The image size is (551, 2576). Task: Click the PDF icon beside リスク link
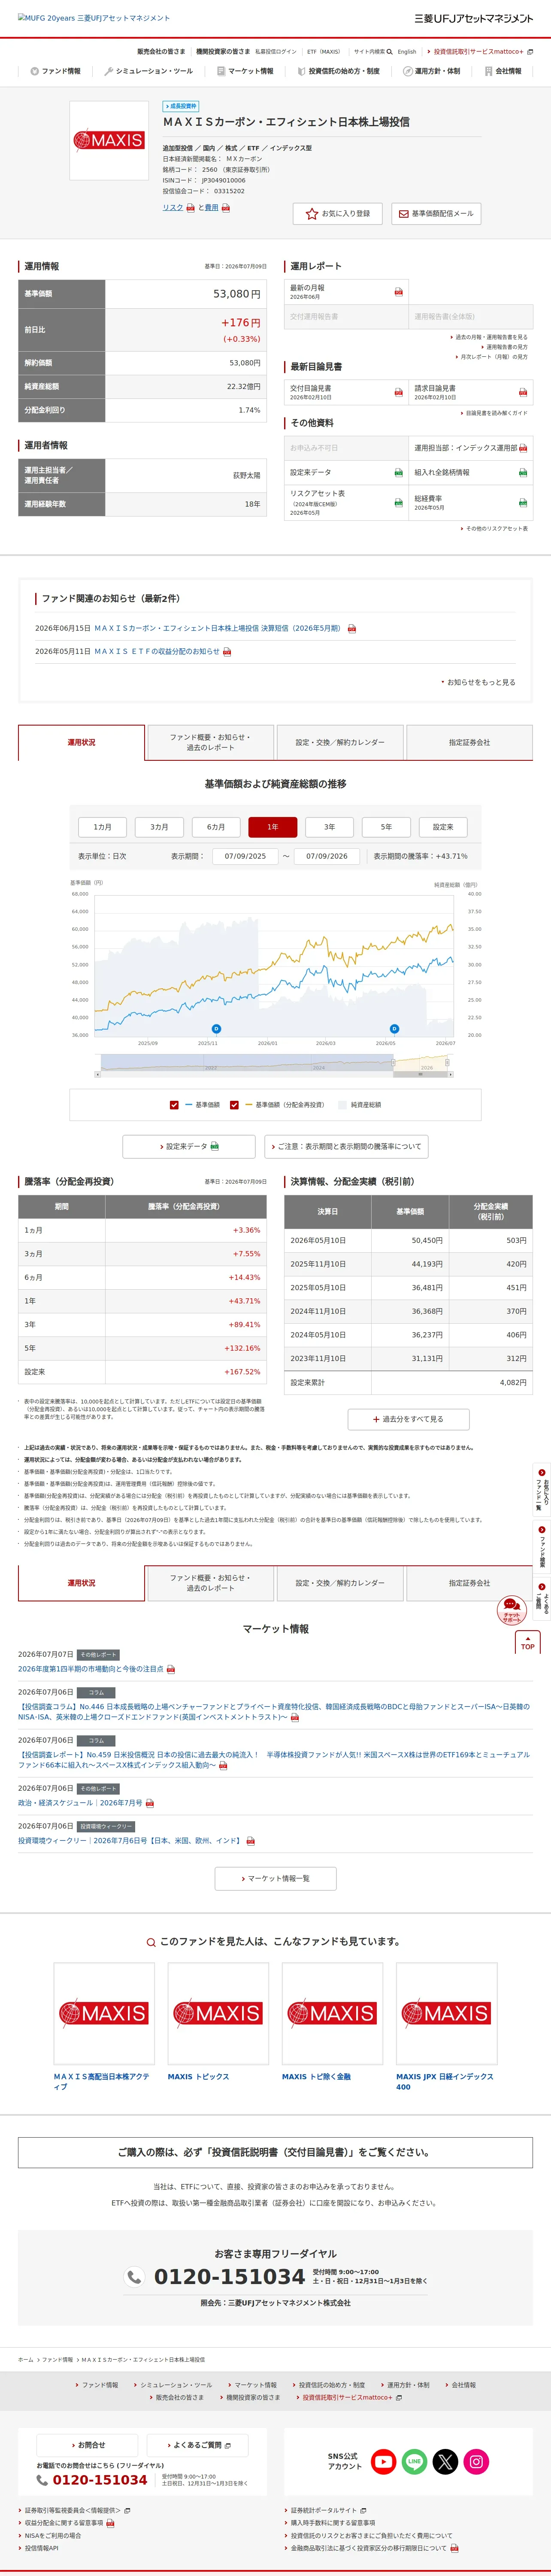pos(190,208)
